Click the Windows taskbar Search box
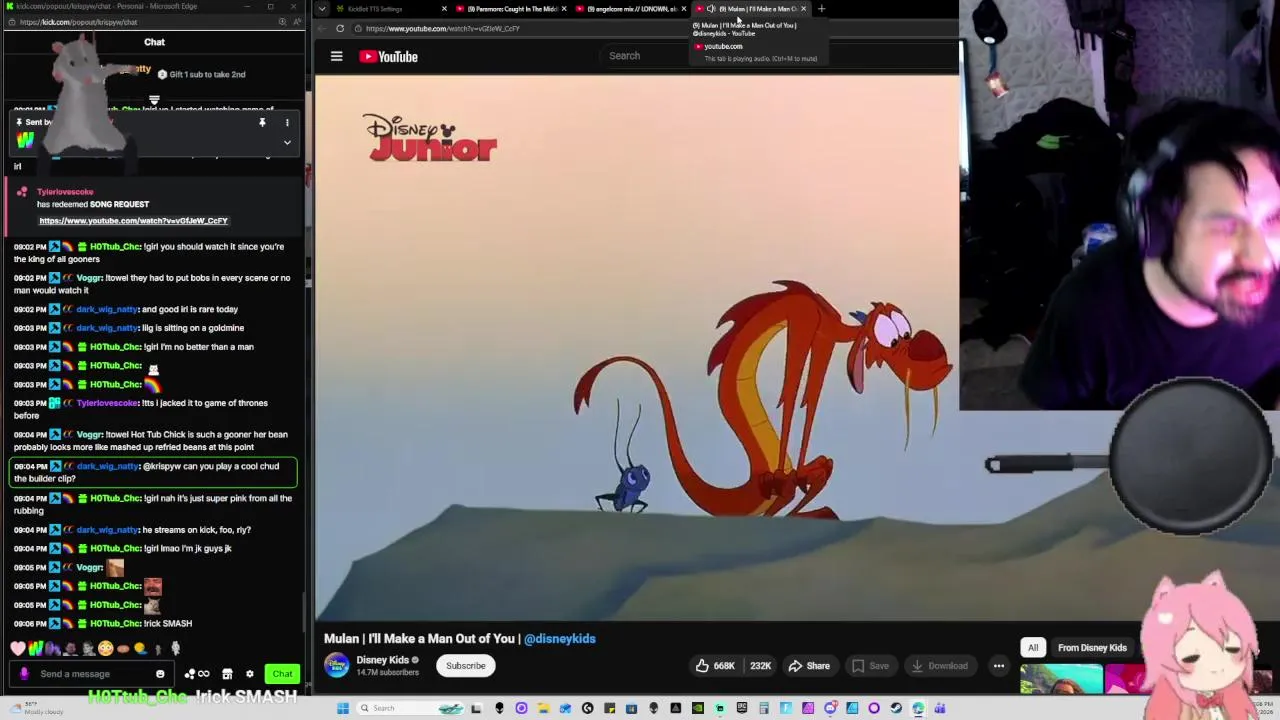Image resolution: width=1280 pixels, height=720 pixels. pos(411,708)
